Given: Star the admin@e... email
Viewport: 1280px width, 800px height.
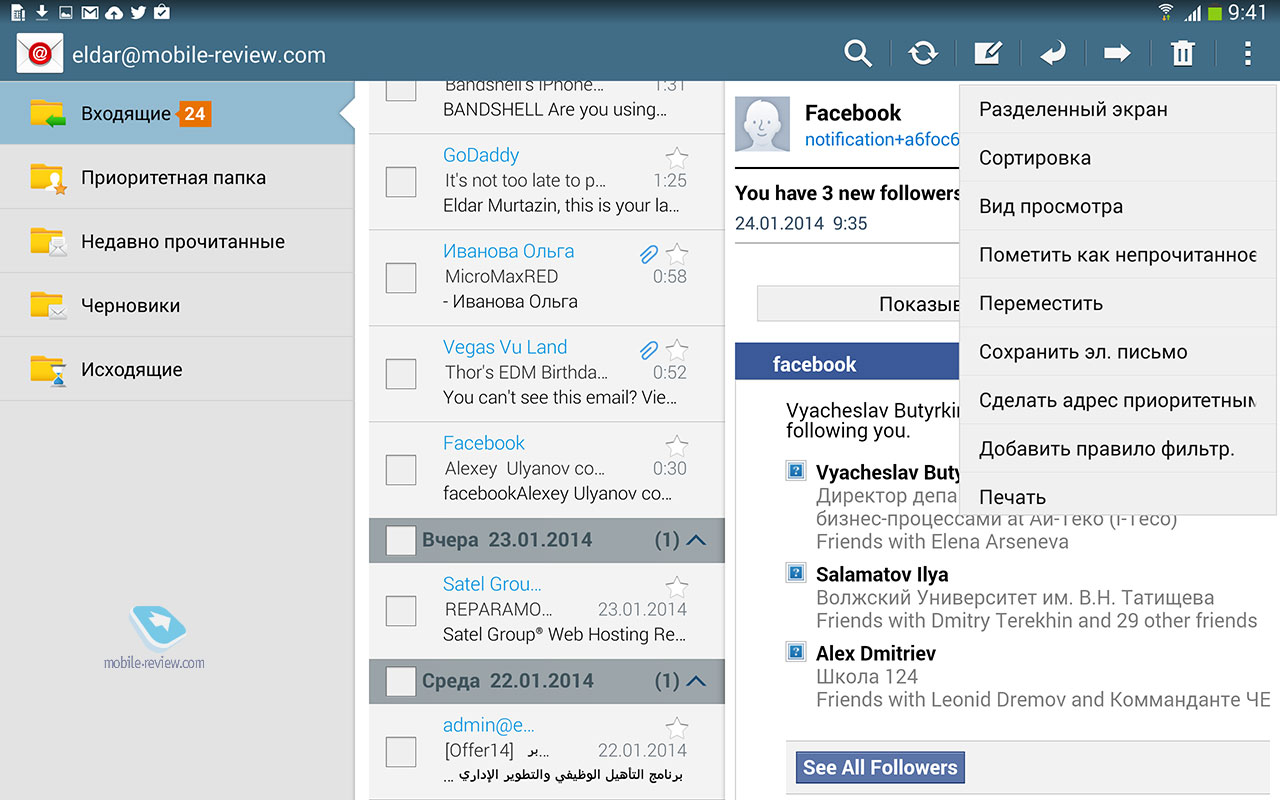Looking at the screenshot, I should tap(677, 727).
